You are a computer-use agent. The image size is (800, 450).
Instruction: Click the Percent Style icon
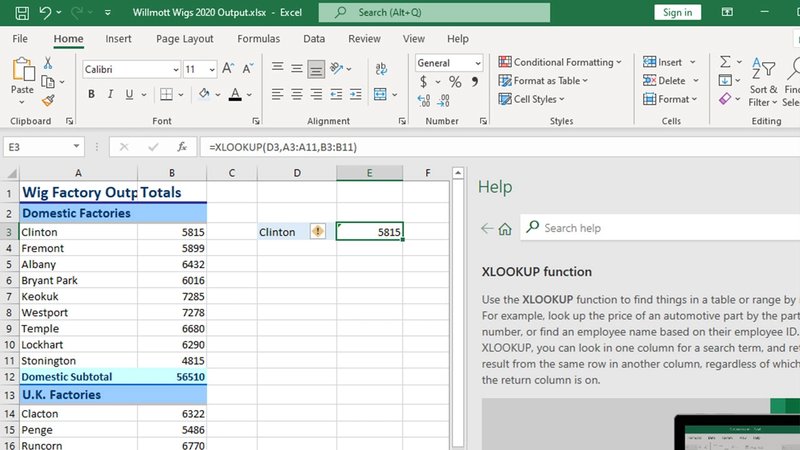455,82
